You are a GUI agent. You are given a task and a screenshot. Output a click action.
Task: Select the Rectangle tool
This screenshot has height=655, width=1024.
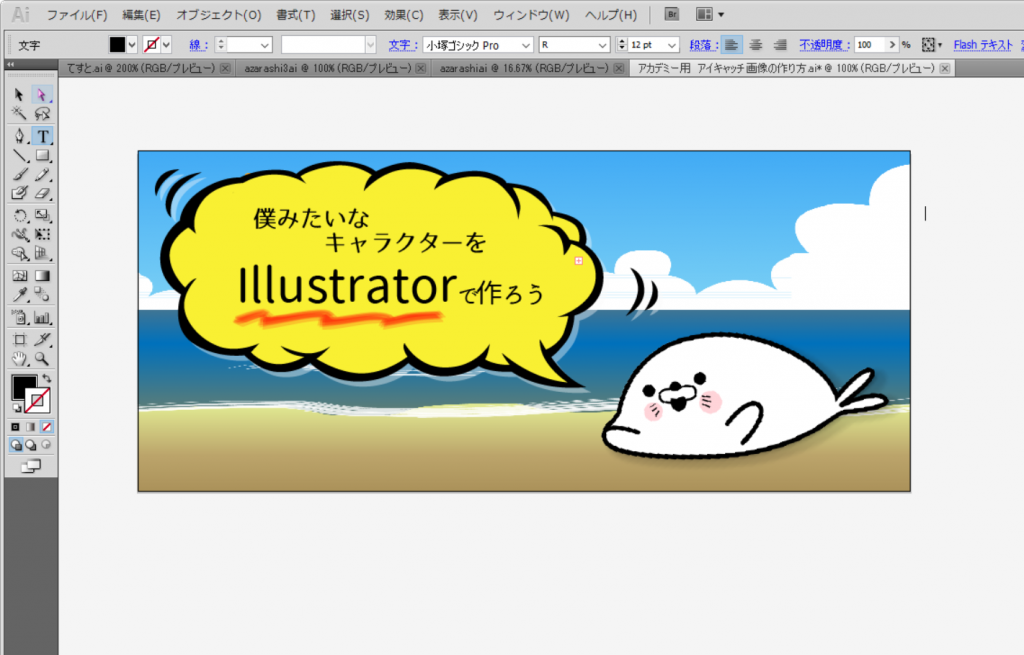(x=42, y=155)
